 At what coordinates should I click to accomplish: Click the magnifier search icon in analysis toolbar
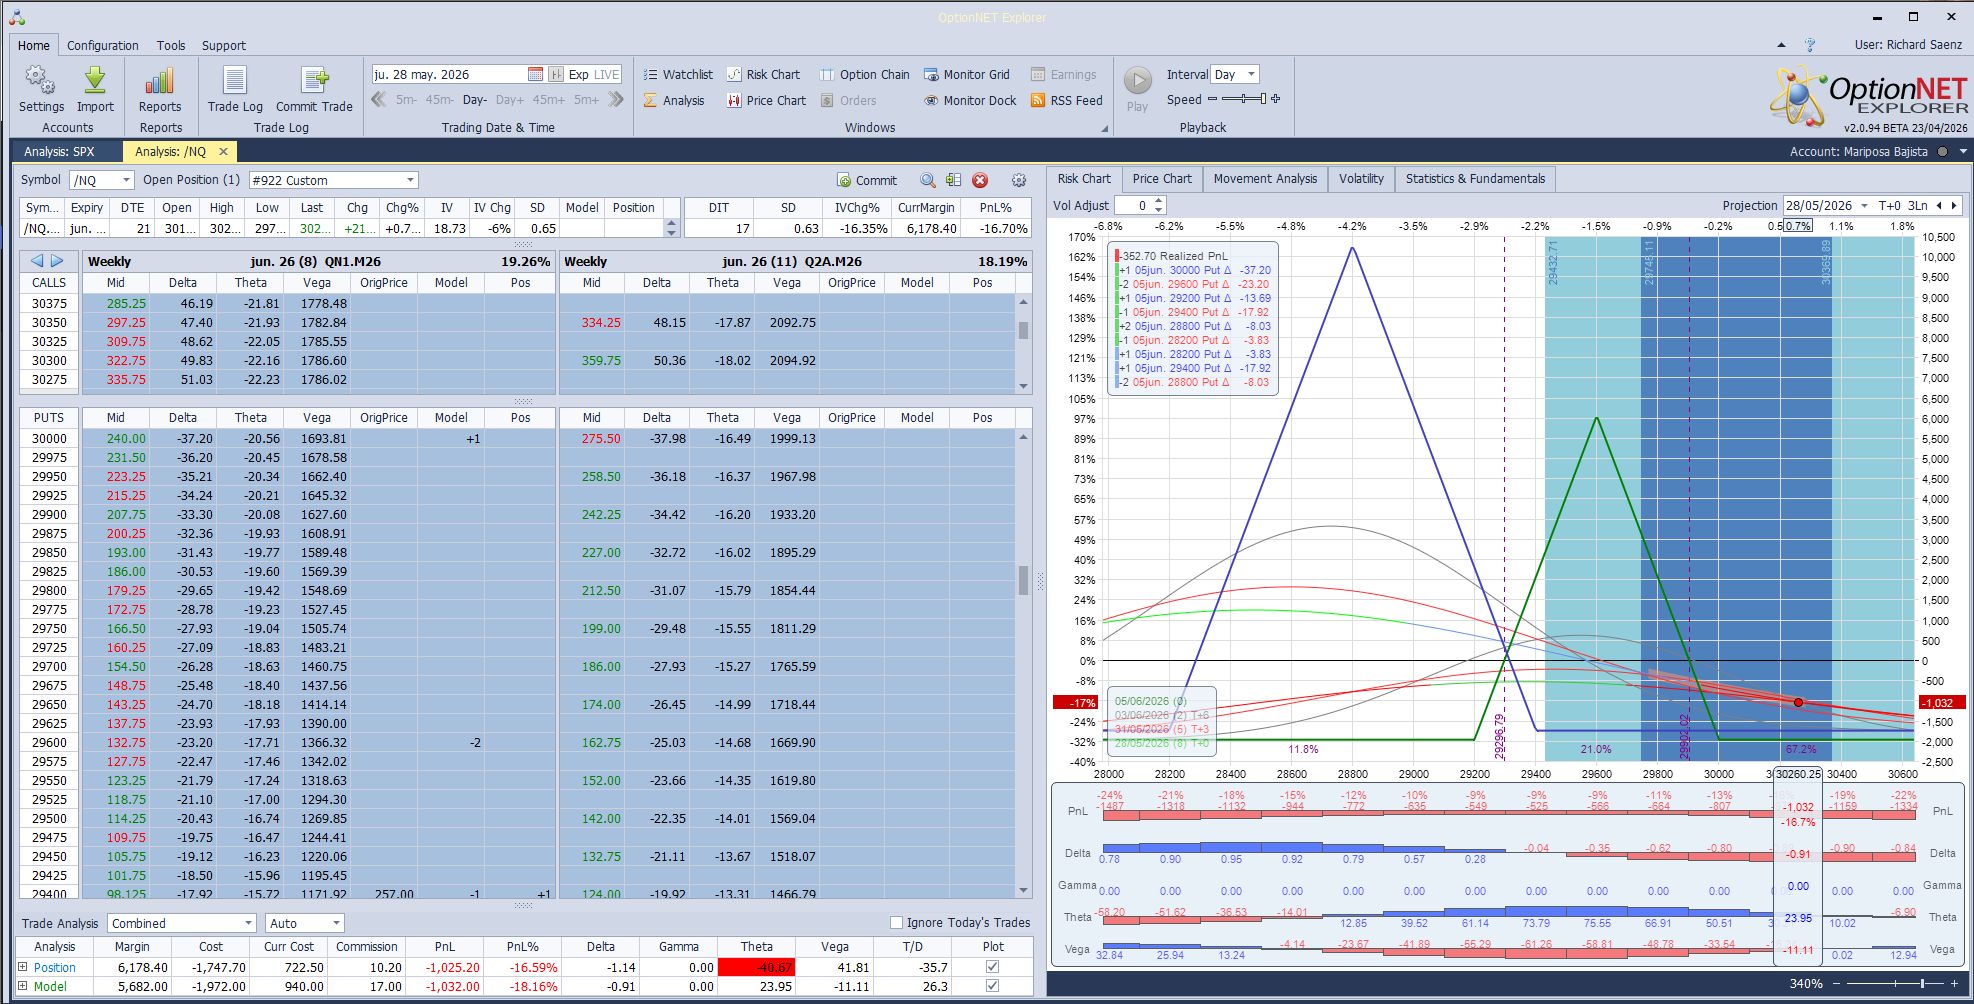928,180
